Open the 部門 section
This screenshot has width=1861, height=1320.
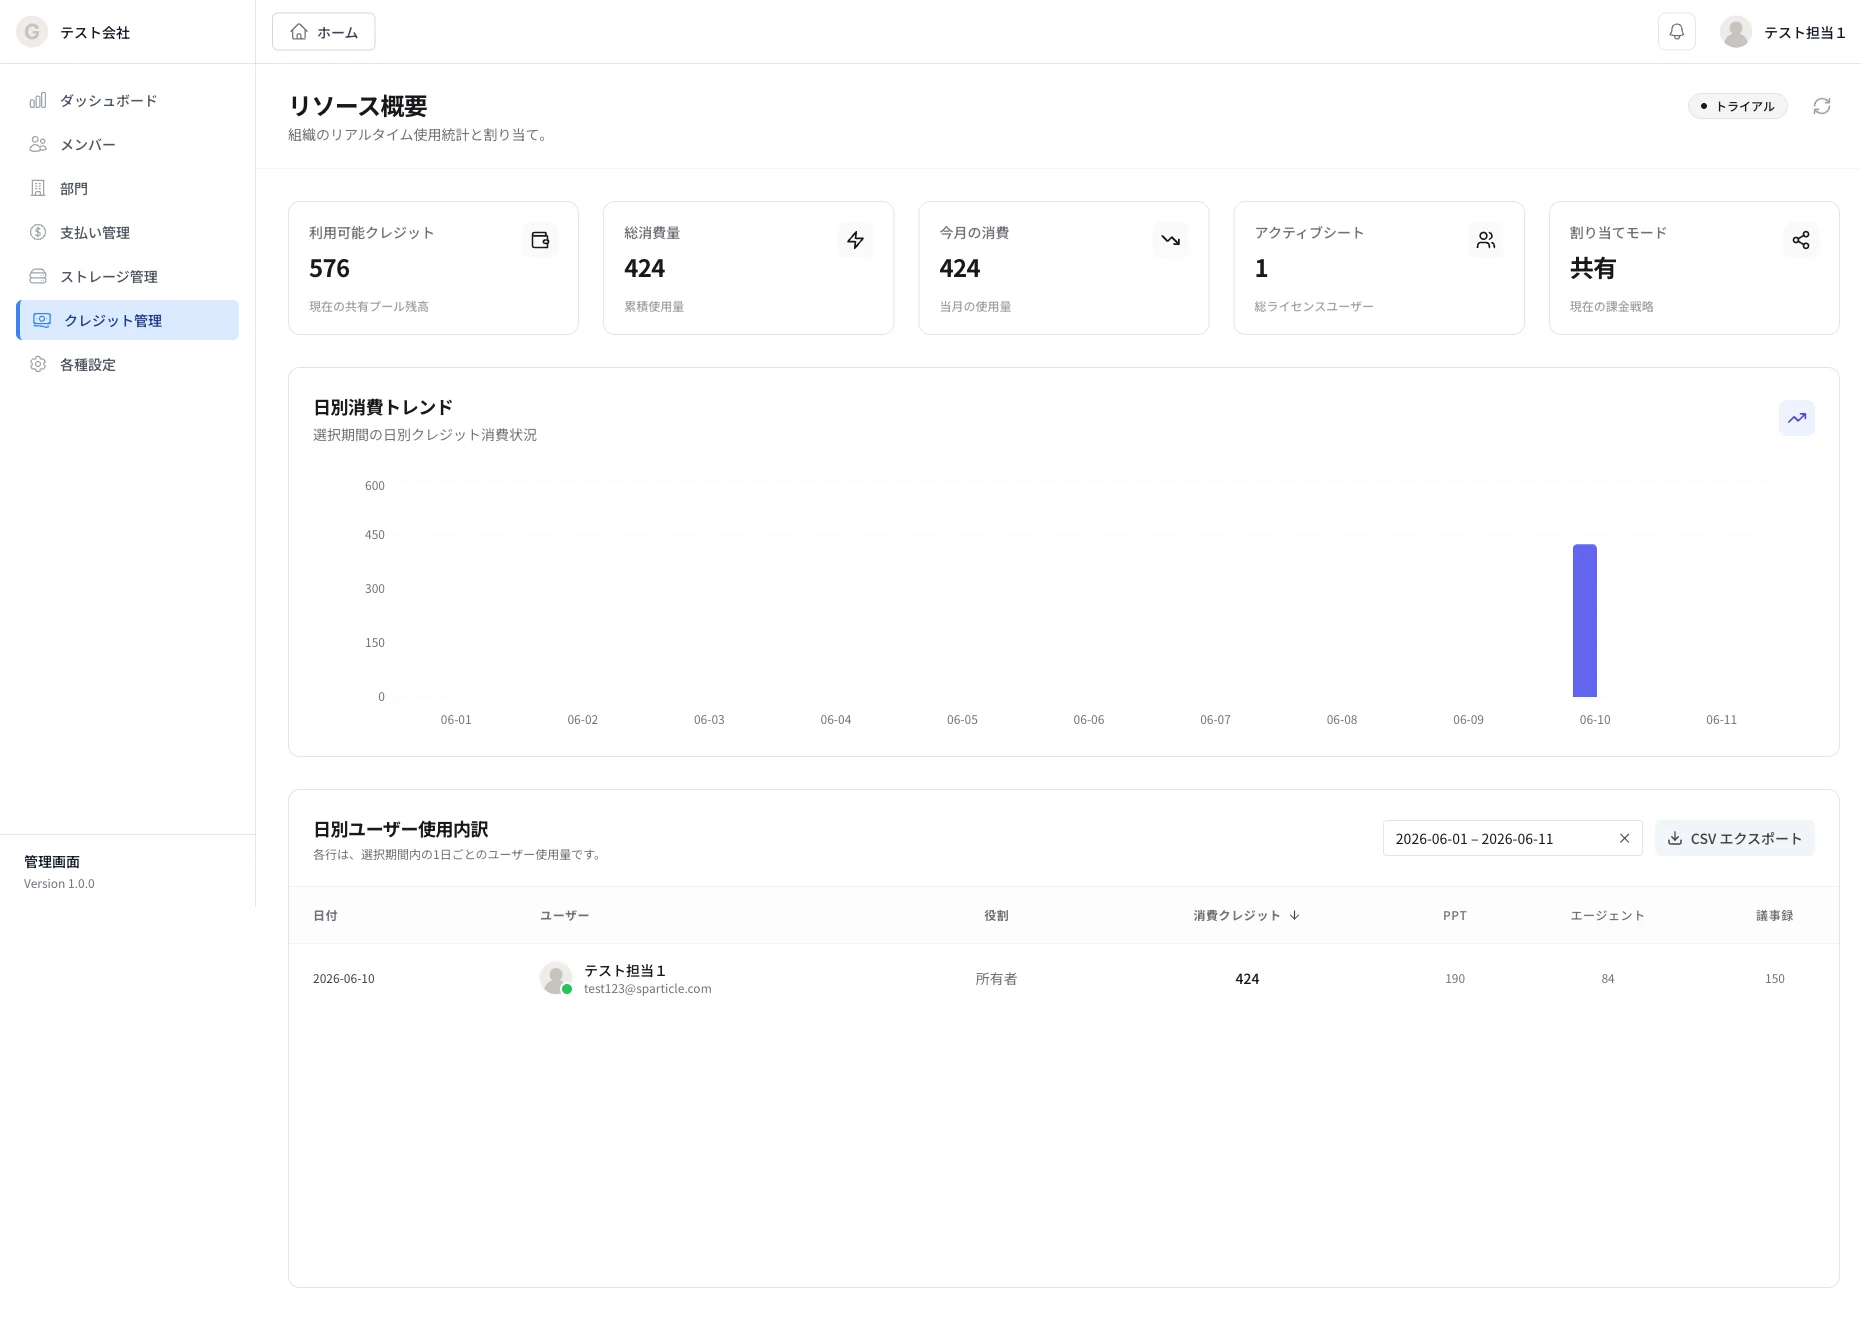128,189
